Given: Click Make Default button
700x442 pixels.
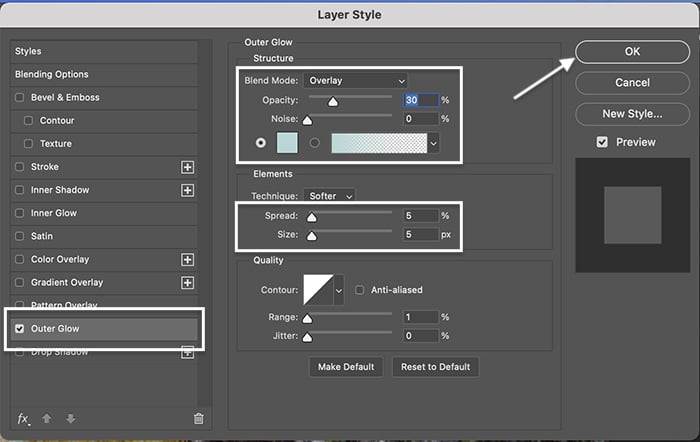Looking at the screenshot, I should 346,367.
